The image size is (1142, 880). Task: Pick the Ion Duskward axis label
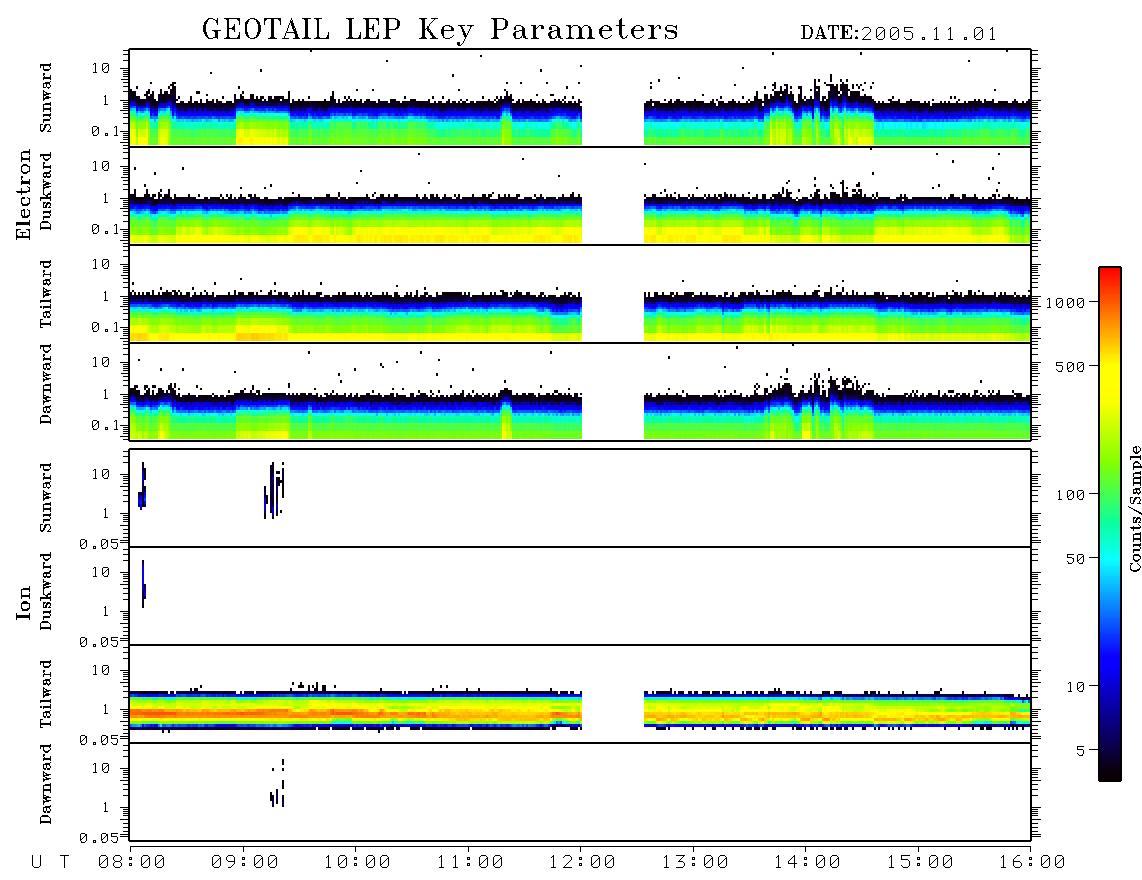tap(46, 591)
